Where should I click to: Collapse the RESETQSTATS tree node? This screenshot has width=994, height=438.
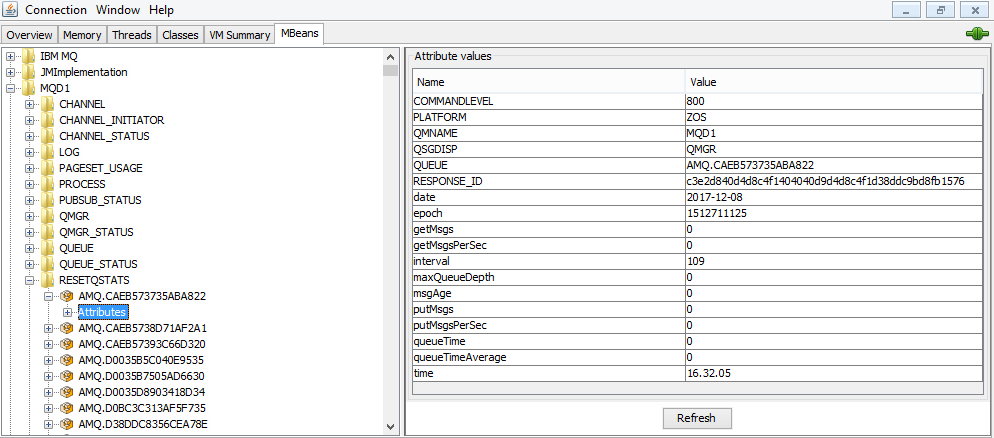click(30, 280)
